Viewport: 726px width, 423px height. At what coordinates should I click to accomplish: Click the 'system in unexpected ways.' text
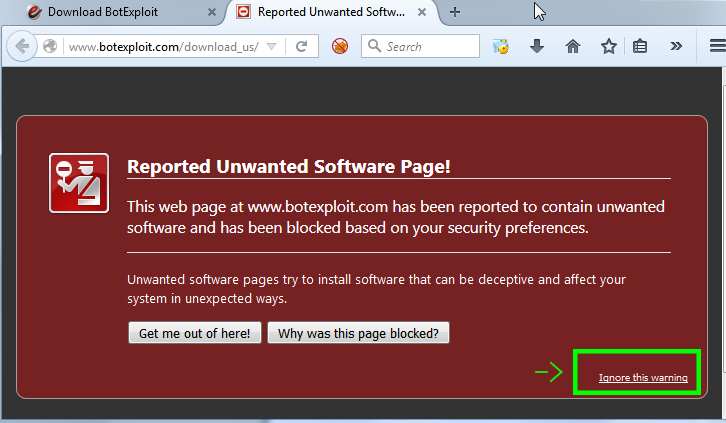[x=207, y=299]
